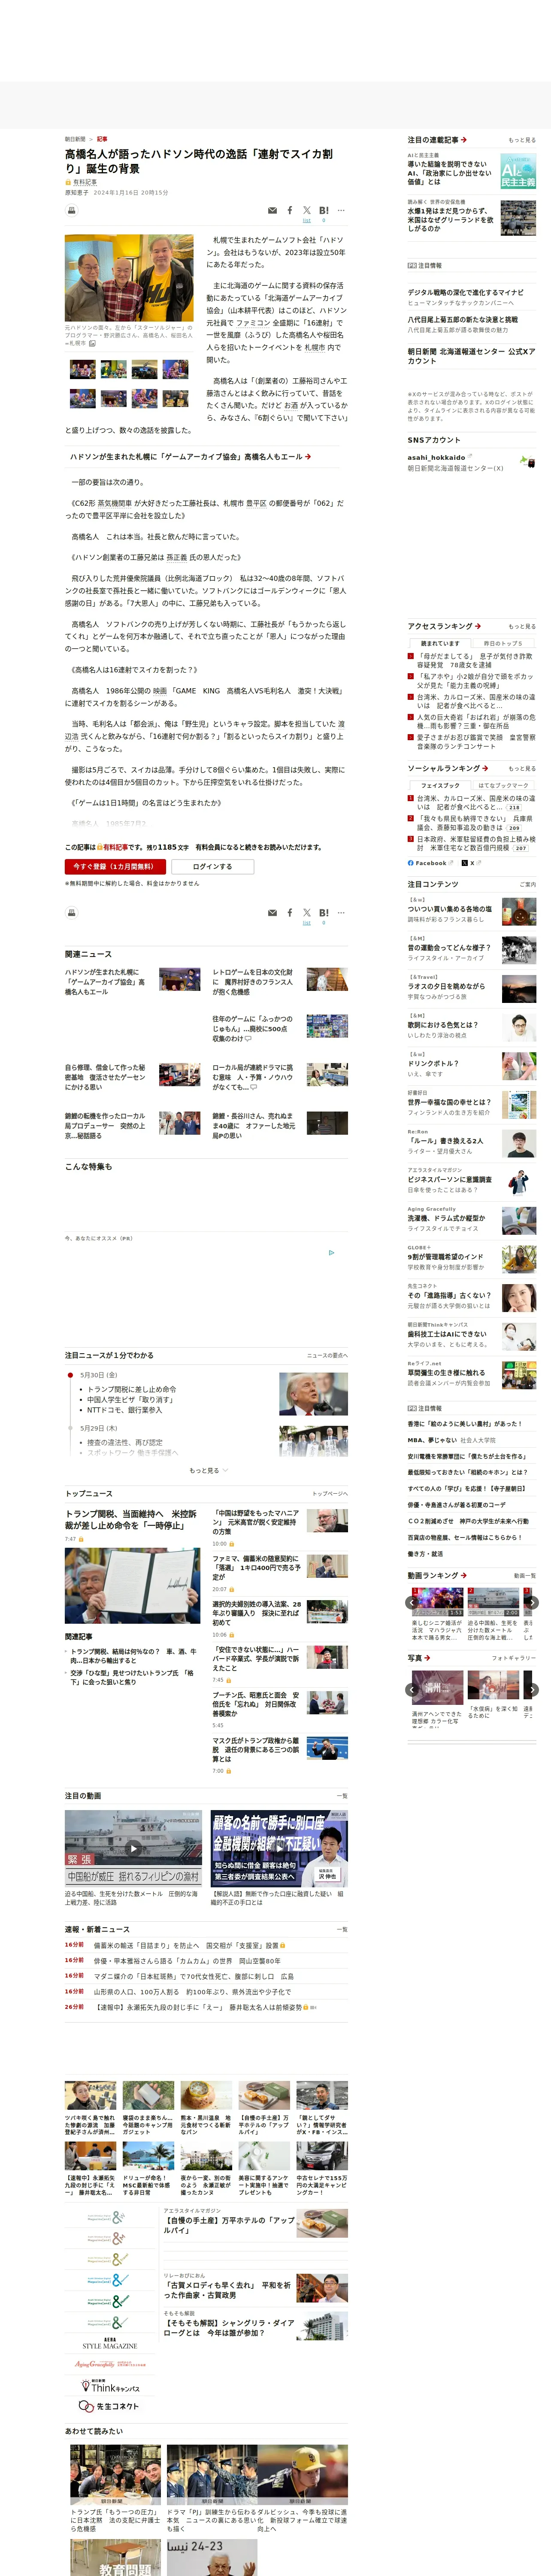Click もっと見る beside アクセスランキング
Image resolution: width=551 pixels, height=2576 pixels.
[x=521, y=626]
